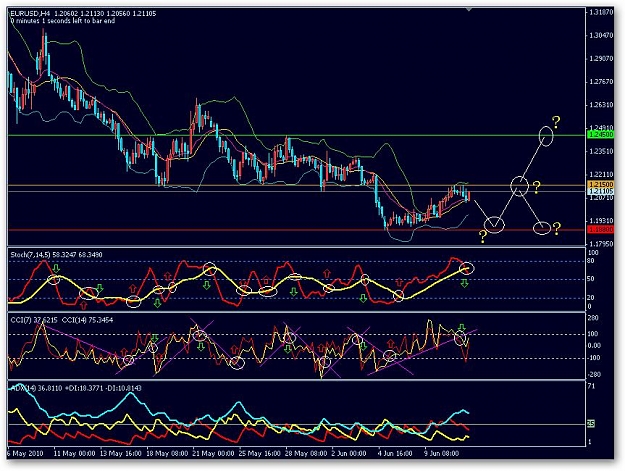The image size is (625, 471).
Task: Click the 1.17950 price scale value
Action: point(601,243)
